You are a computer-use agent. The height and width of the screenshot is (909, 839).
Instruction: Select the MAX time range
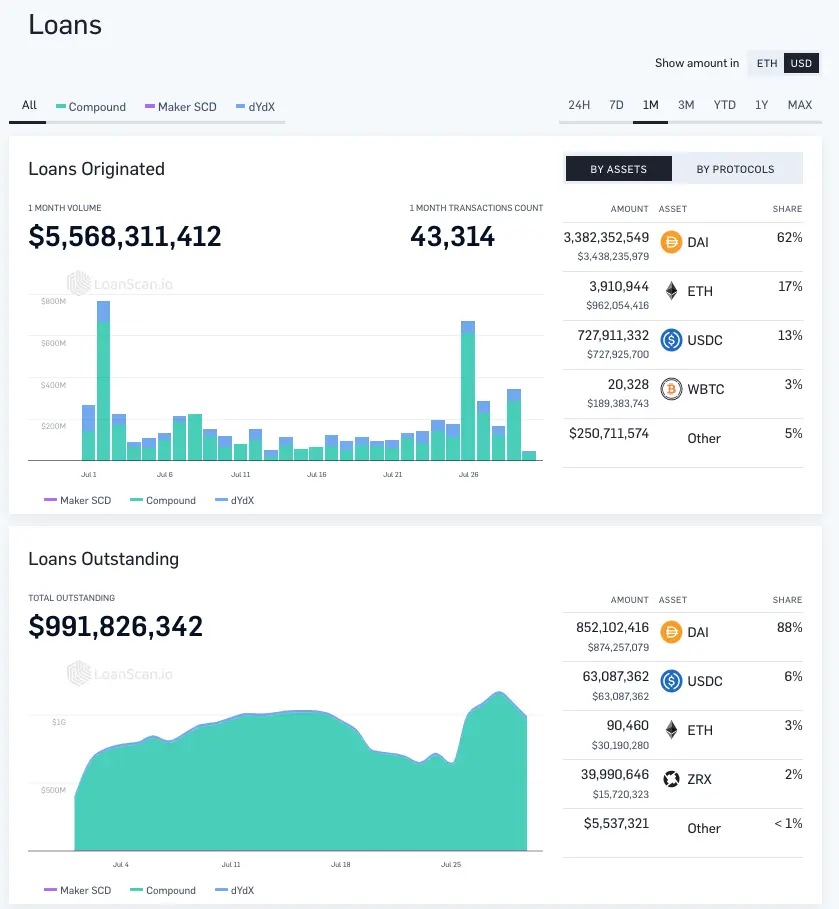800,105
